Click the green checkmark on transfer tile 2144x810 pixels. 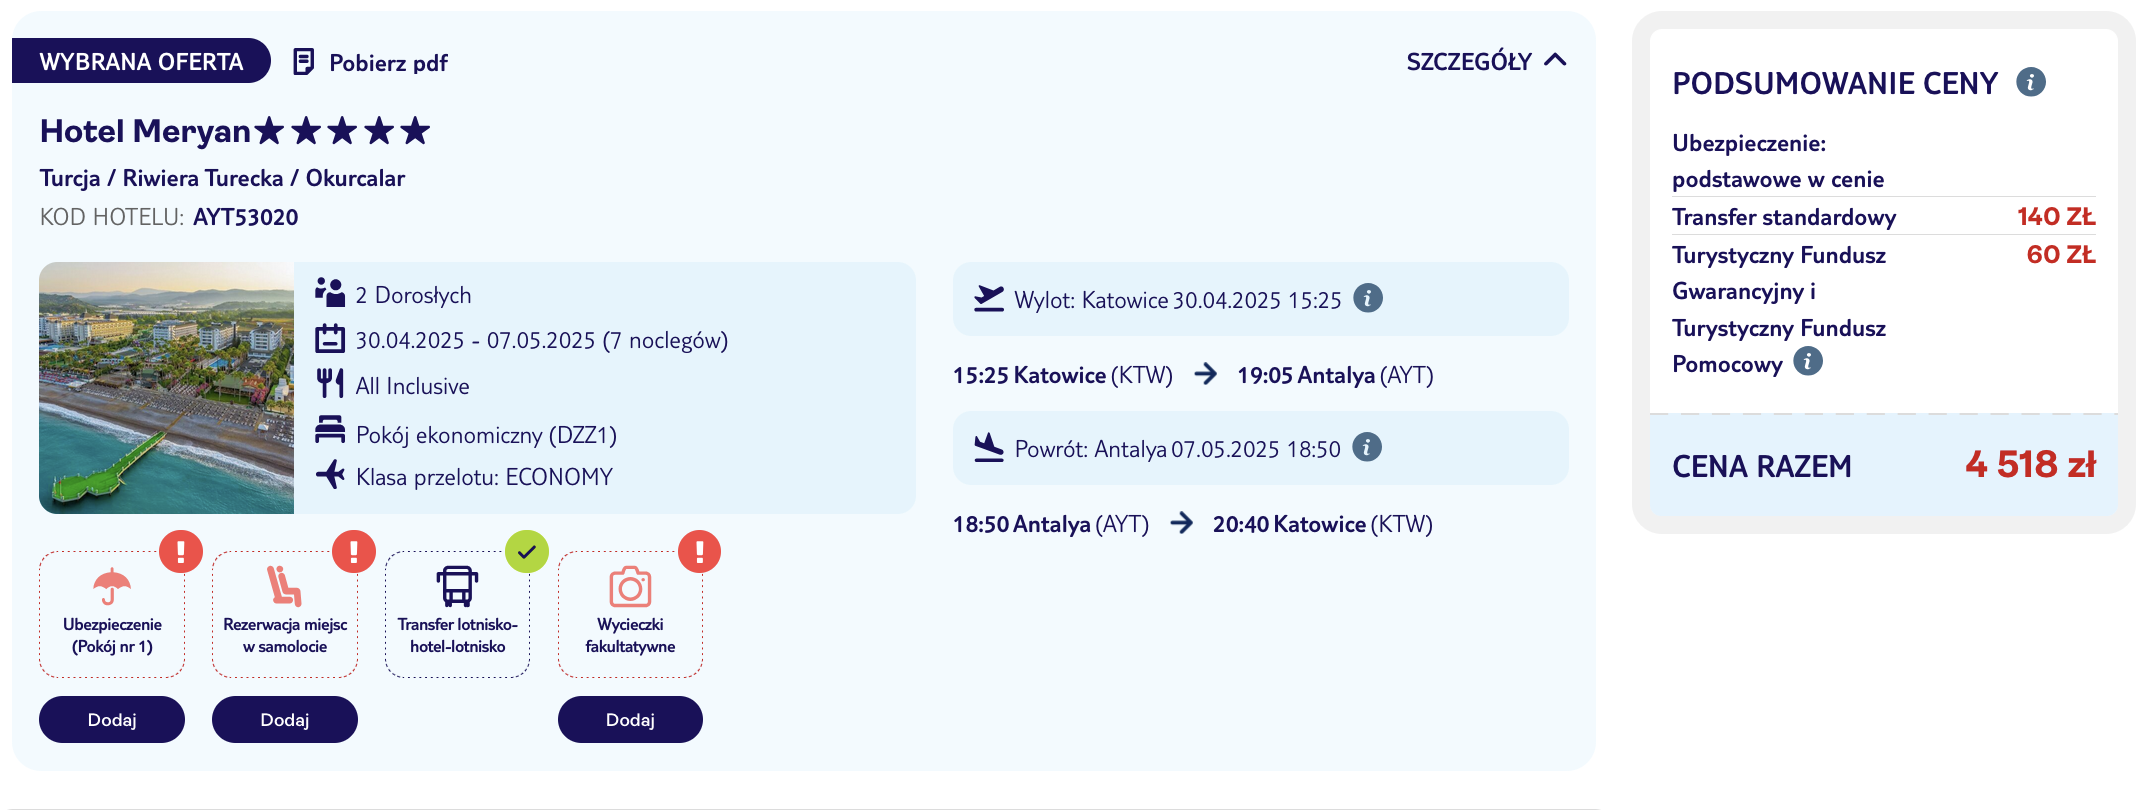tap(527, 551)
